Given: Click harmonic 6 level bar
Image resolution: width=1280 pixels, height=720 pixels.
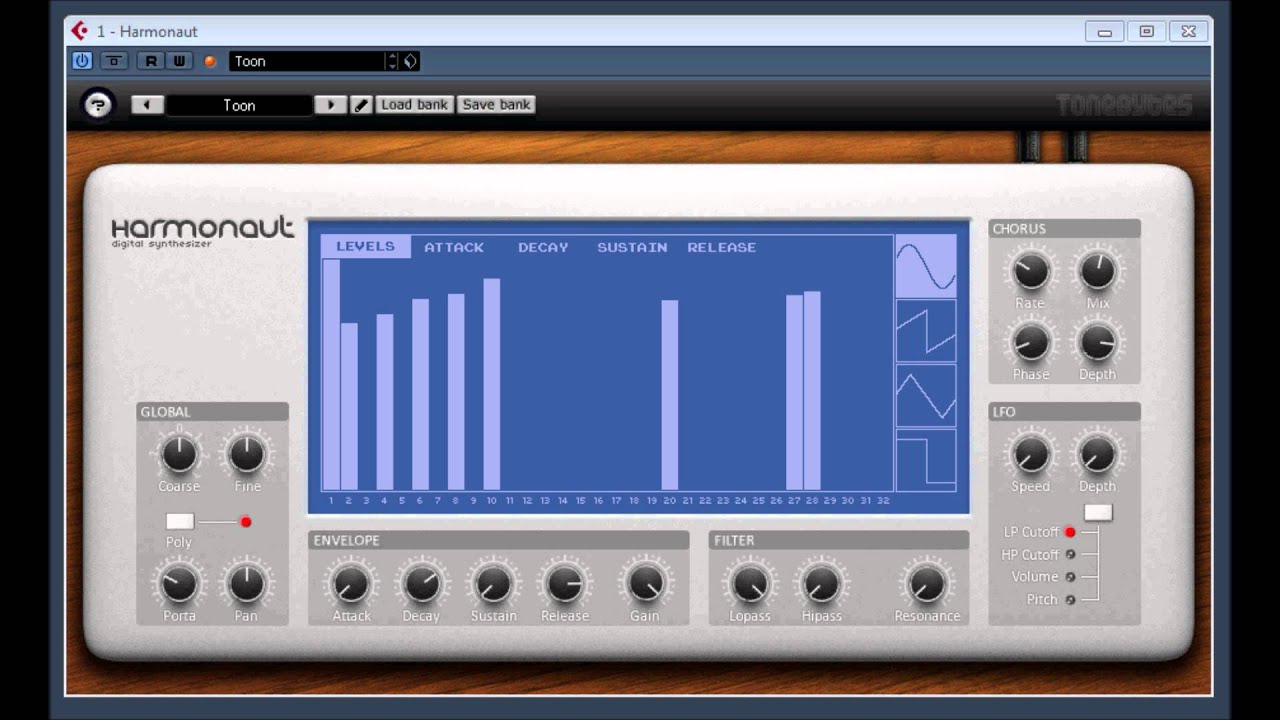Looking at the screenshot, I should 420,394.
